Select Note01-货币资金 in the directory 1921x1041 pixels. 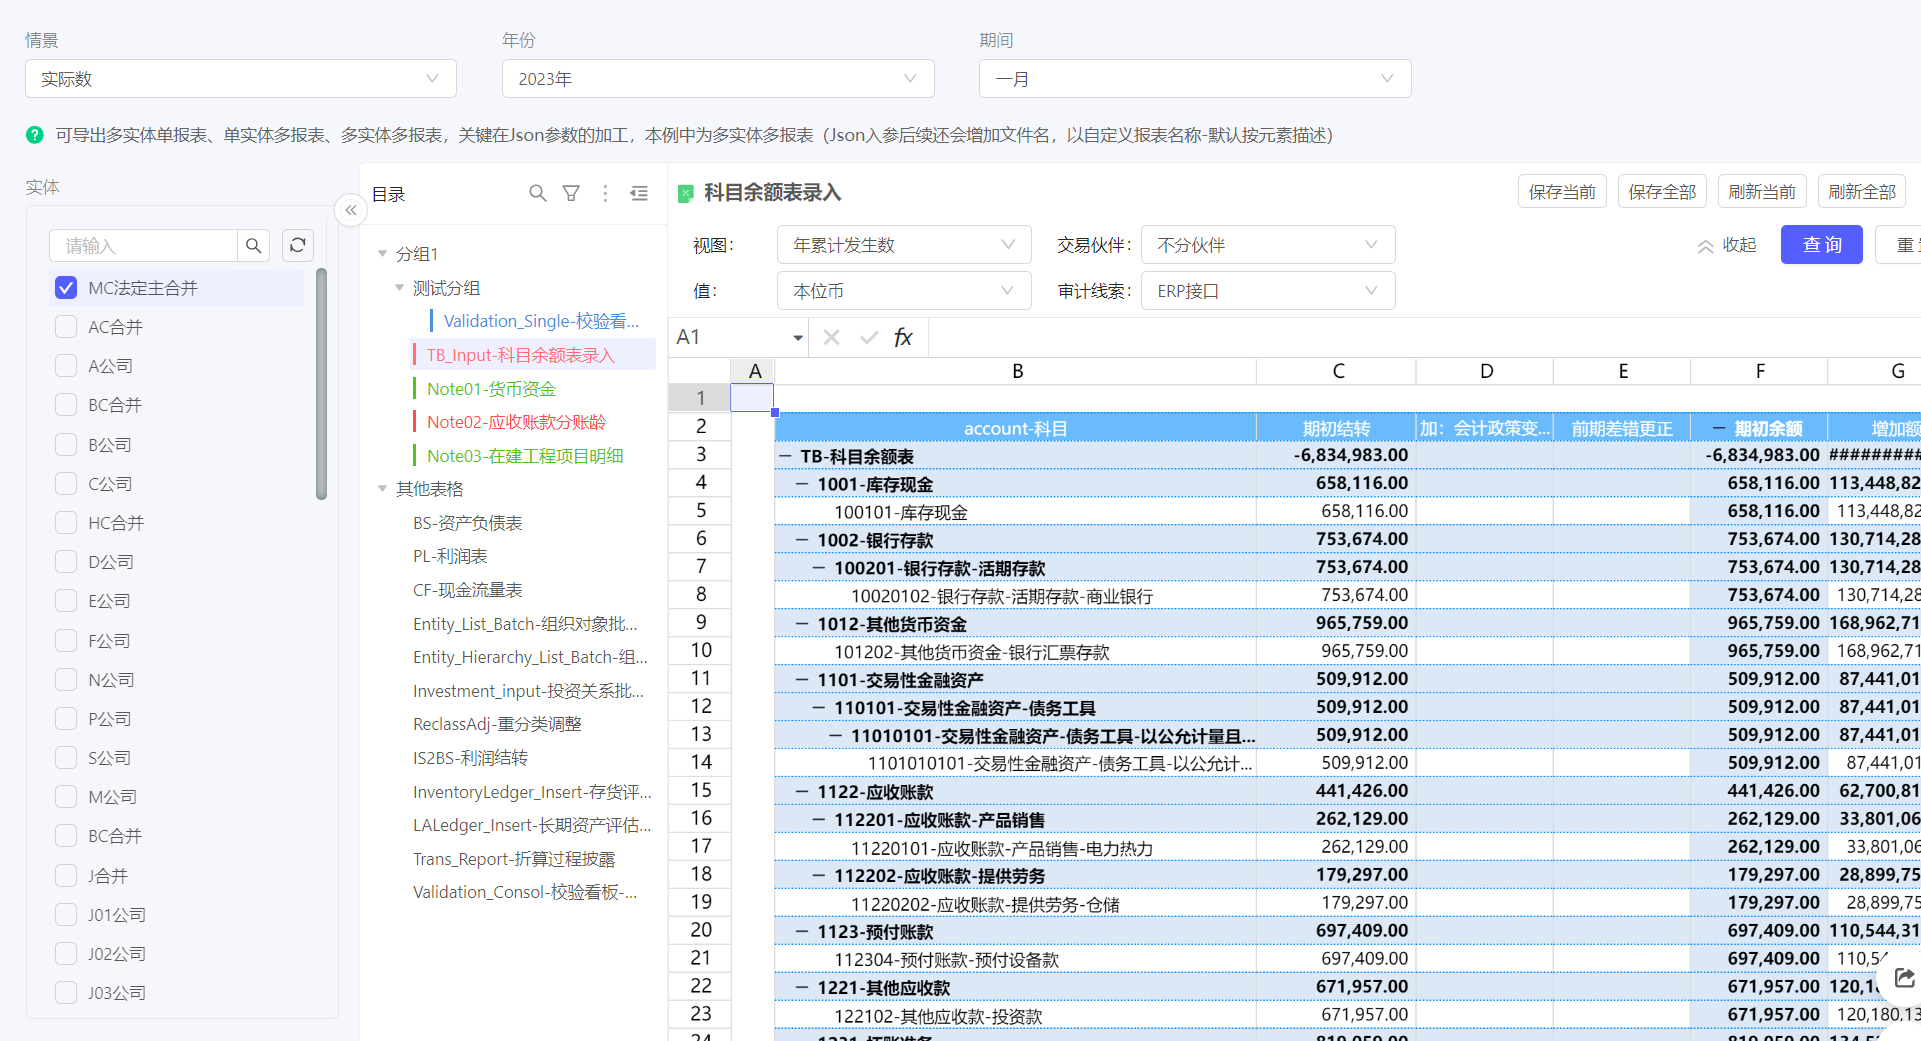point(491,389)
